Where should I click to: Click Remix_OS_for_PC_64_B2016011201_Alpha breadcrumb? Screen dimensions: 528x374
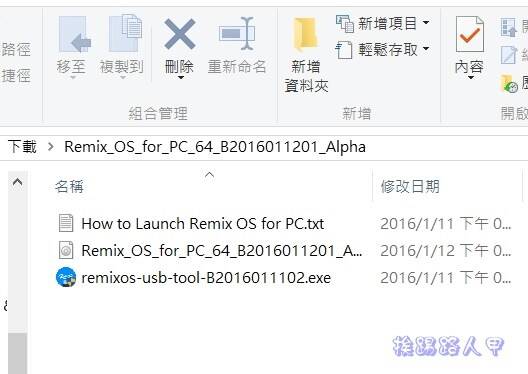click(x=215, y=147)
